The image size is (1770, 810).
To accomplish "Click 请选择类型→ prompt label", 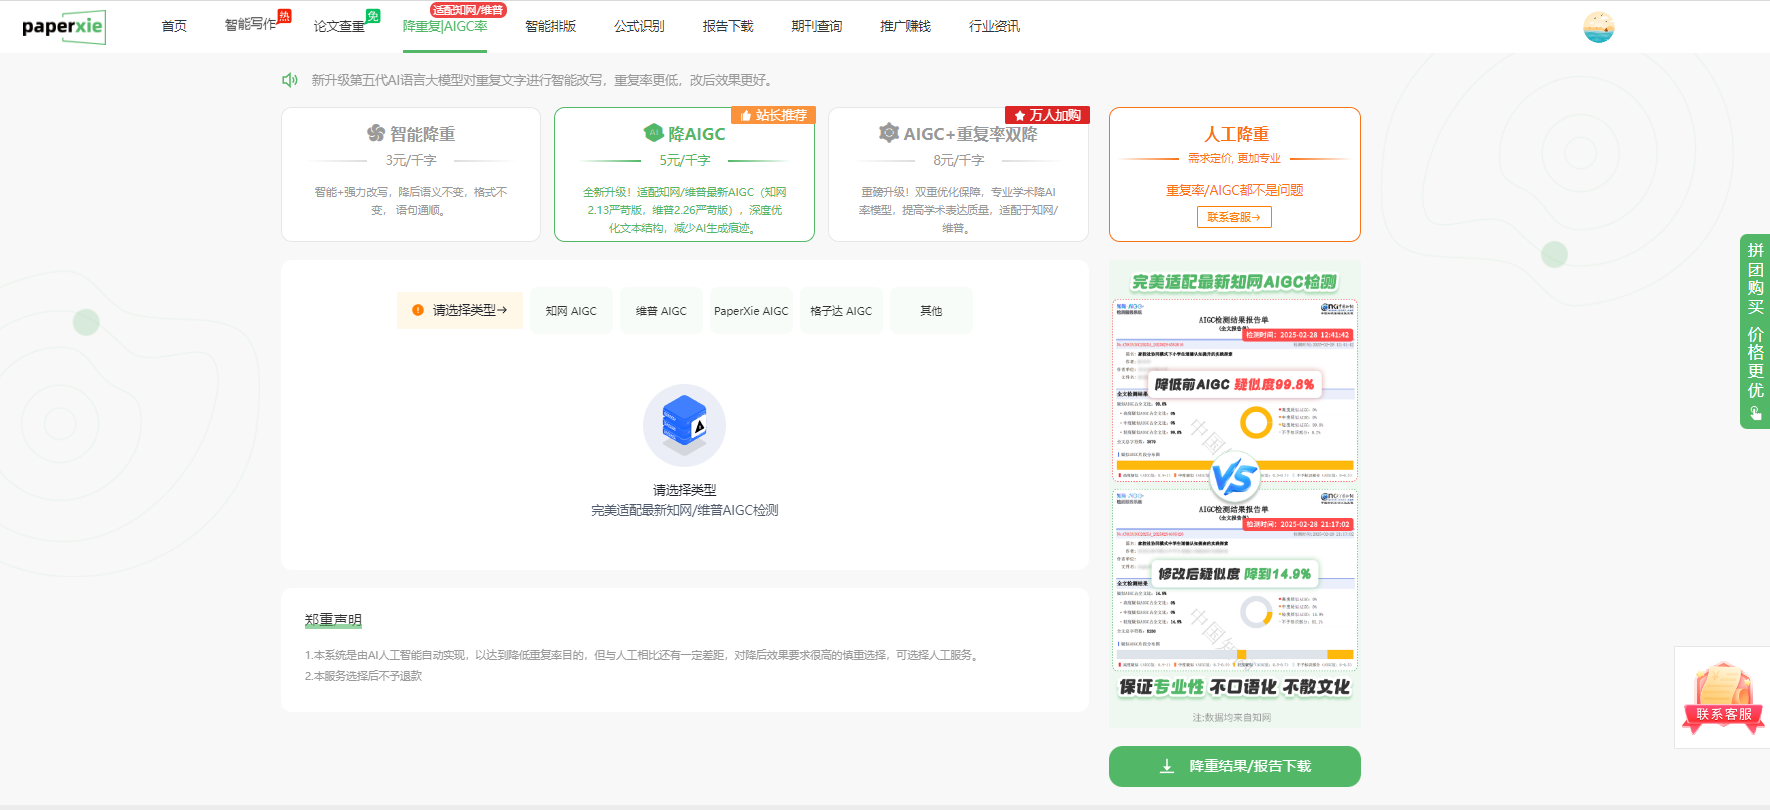I will tap(459, 310).
